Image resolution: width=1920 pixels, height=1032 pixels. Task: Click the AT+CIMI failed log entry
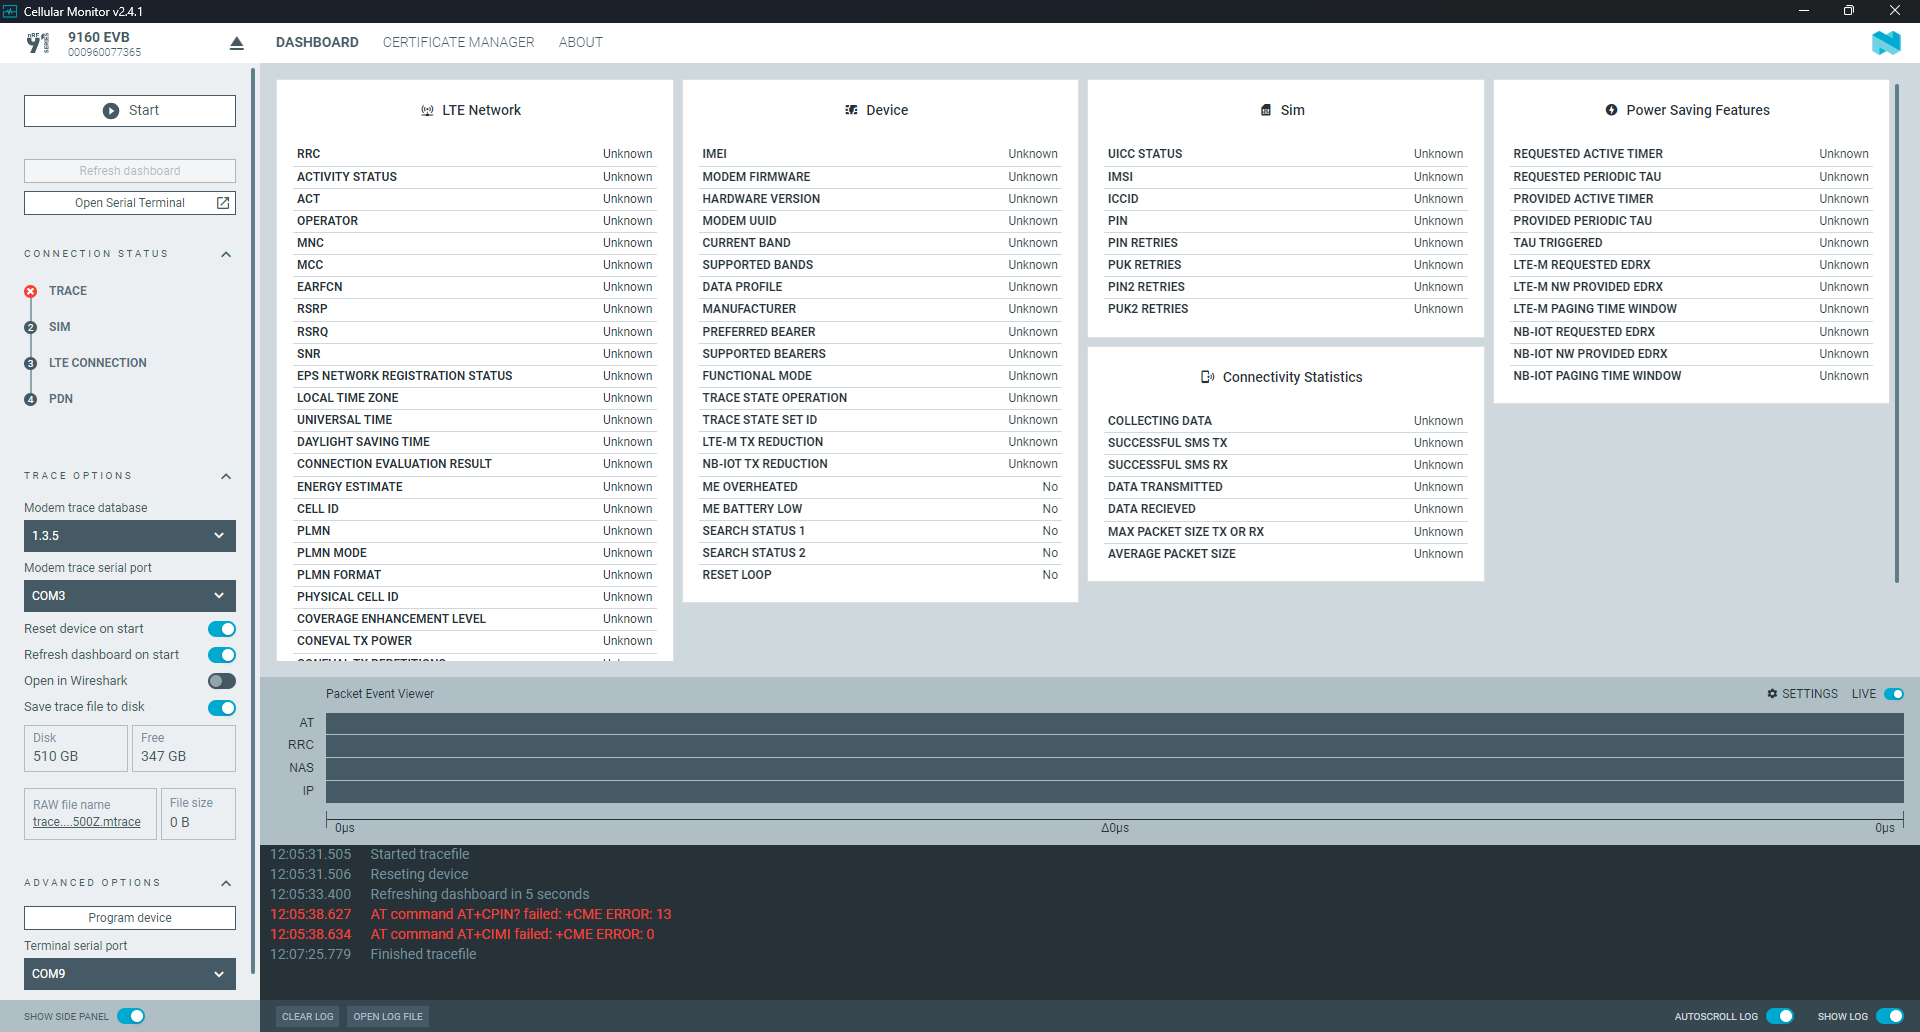tap(462, 934)
